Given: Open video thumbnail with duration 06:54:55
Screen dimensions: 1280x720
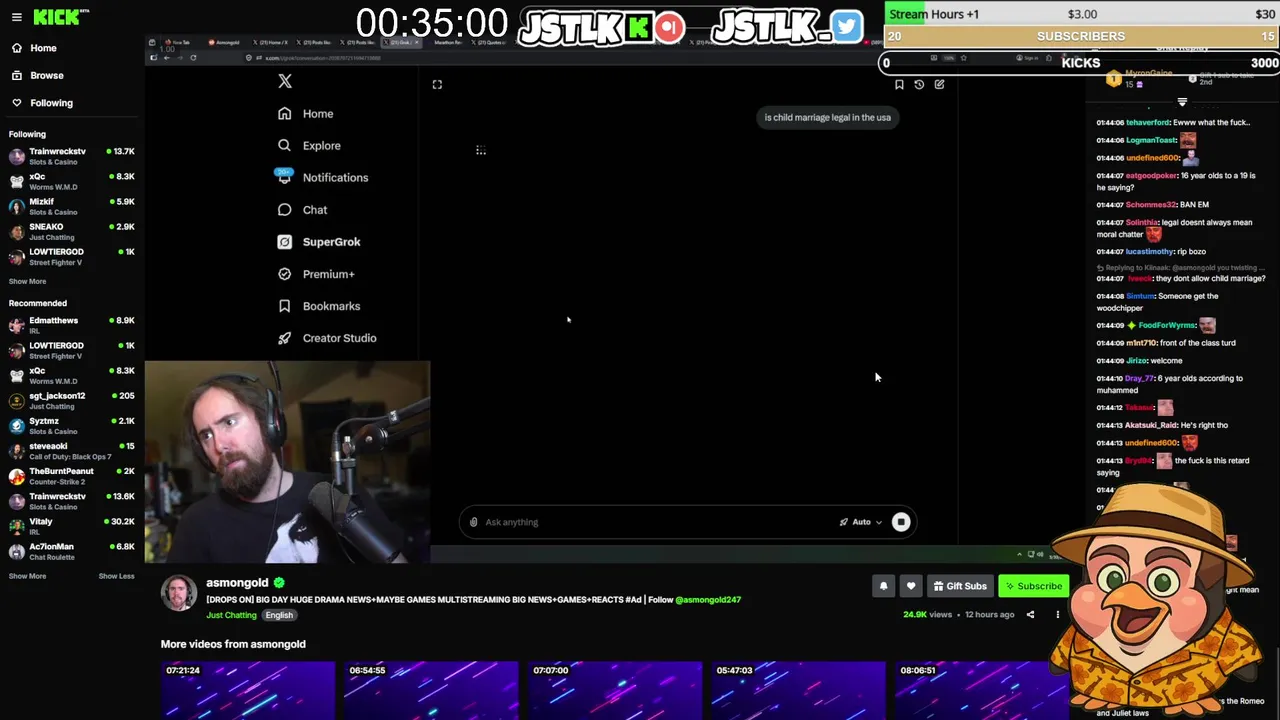Looking at the screenshot, I should pyautogui.click(x=431, y=690).
